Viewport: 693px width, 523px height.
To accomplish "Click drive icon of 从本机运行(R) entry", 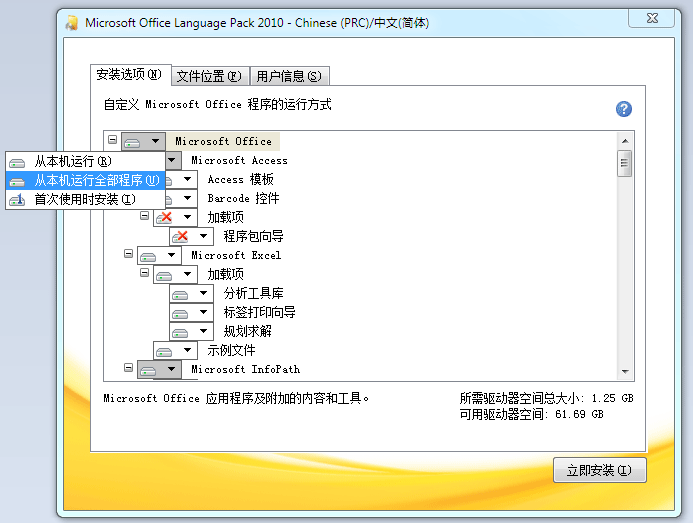I will tap(17, 163).
